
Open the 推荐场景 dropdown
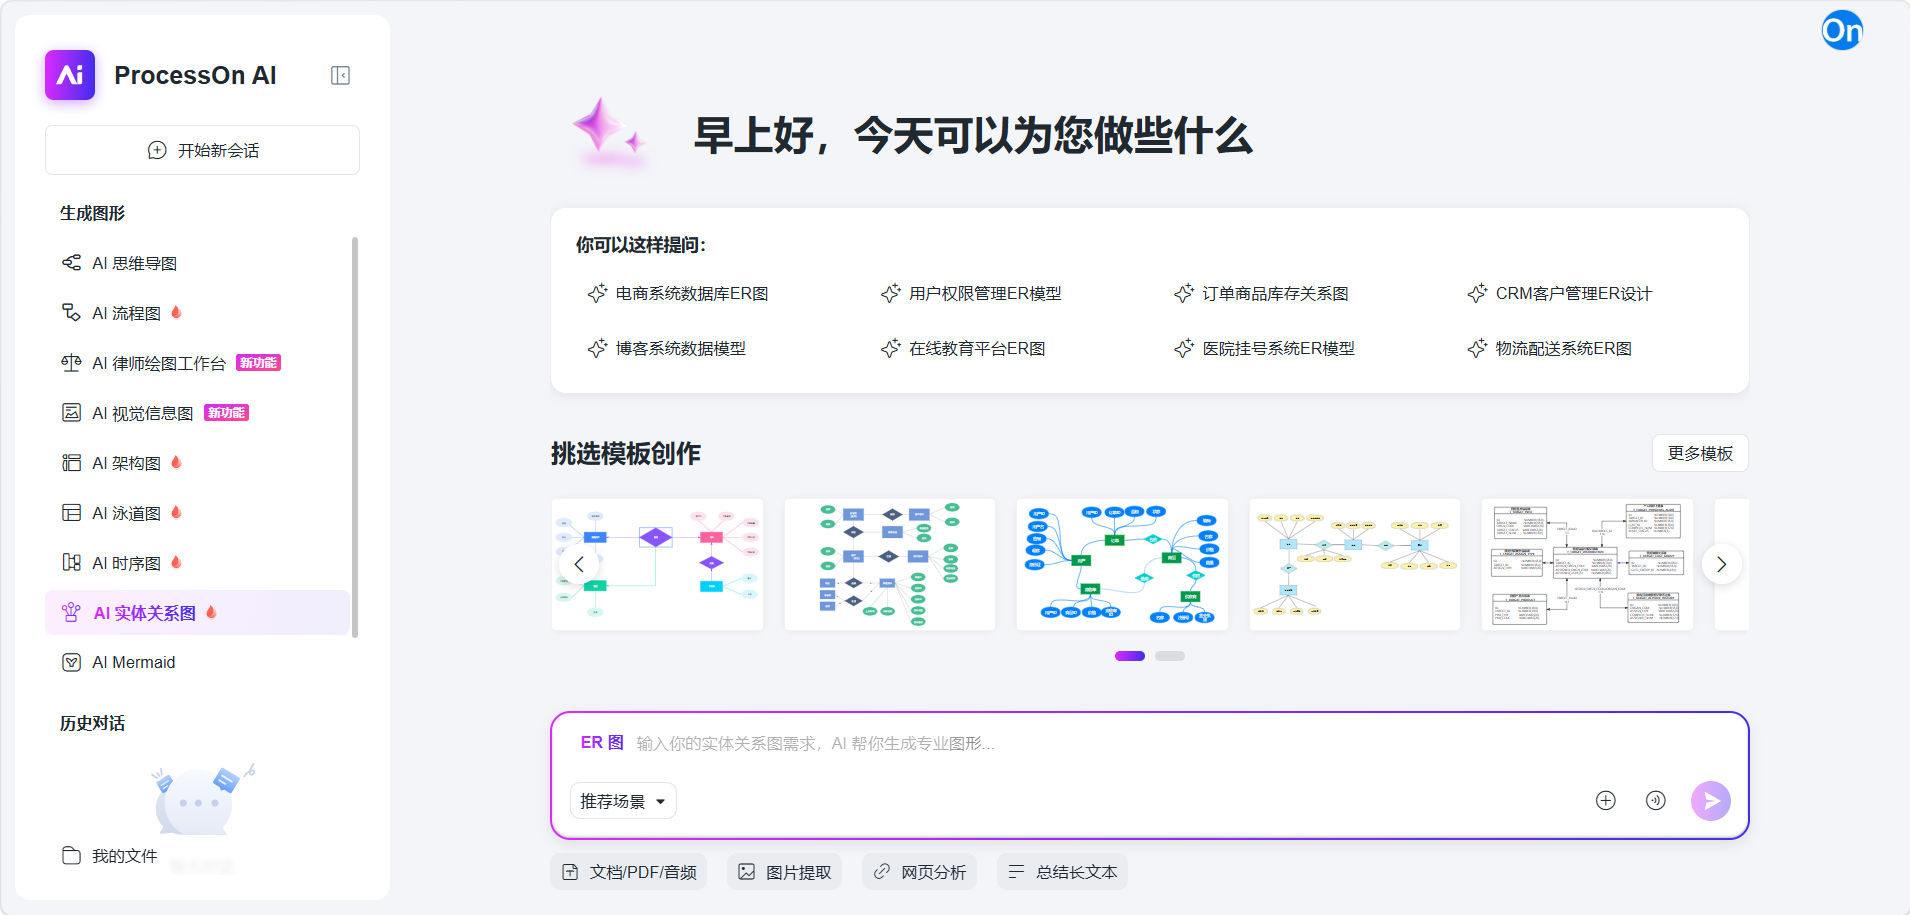click(x=623, y=801)
